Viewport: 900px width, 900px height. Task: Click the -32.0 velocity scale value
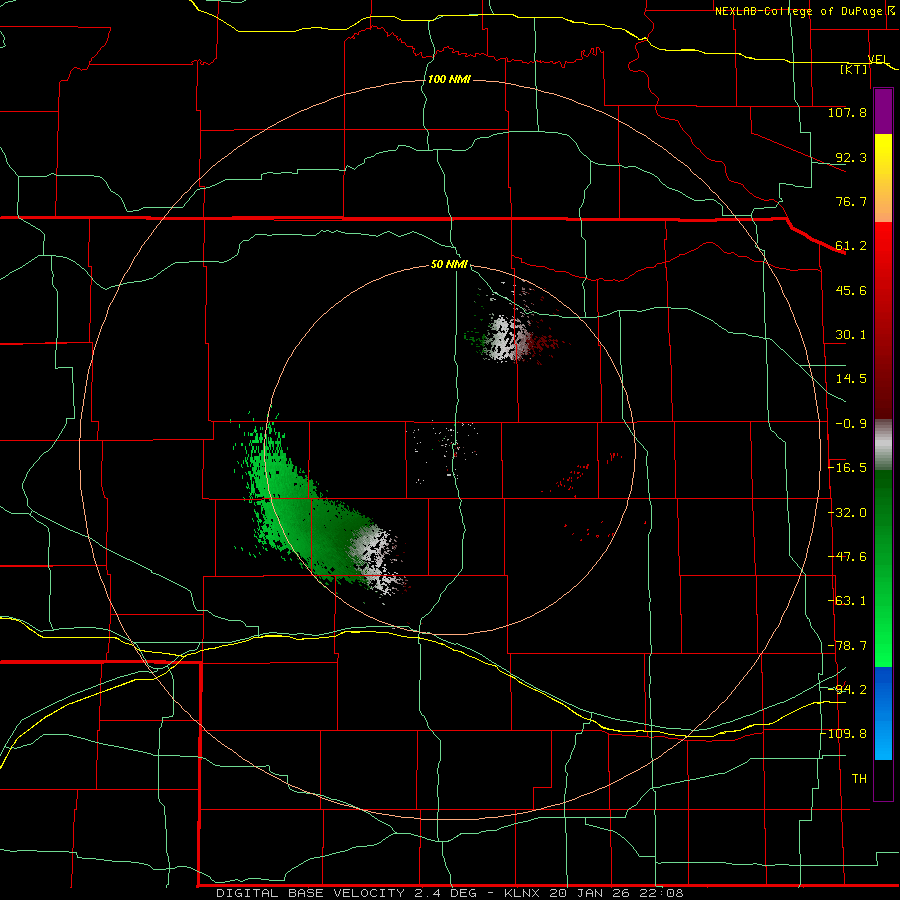coord(847,513)
